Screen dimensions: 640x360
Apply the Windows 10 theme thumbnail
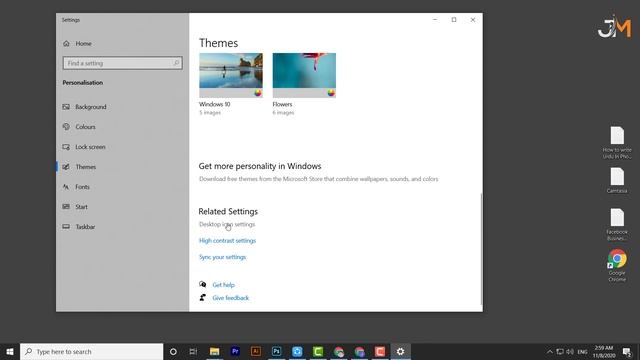coord(231,75)
